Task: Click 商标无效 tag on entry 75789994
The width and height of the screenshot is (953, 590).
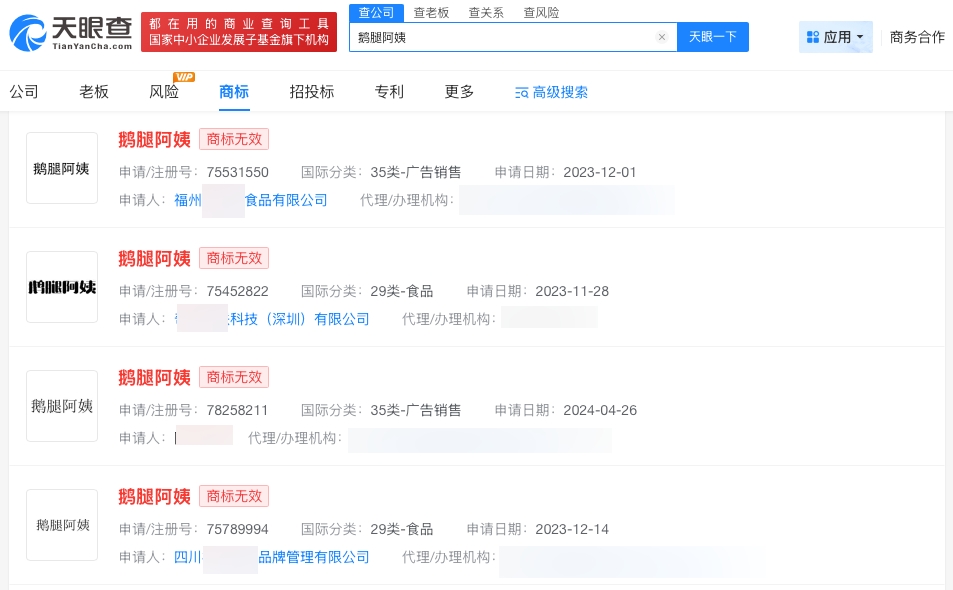Action: (234, 496)
